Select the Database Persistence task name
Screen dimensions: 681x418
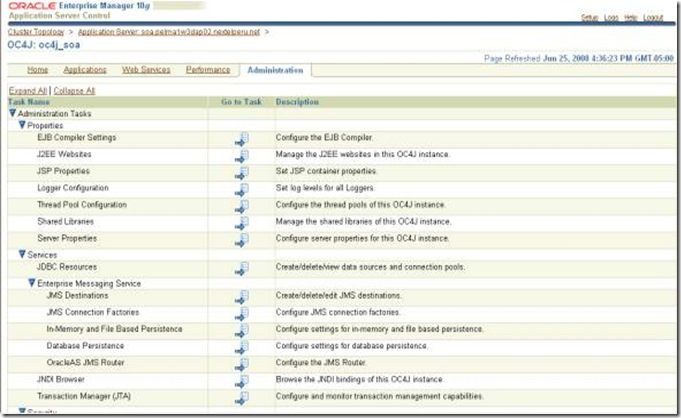pyautogui.click(x=86, y=346)
